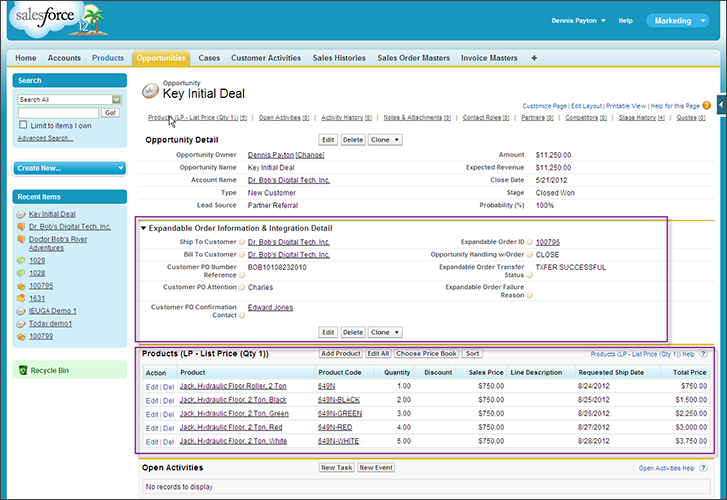The width and height of the screenshot is (727, 500).
Task: Open product code 649N-GREEN link
Action: pos(340,413)
